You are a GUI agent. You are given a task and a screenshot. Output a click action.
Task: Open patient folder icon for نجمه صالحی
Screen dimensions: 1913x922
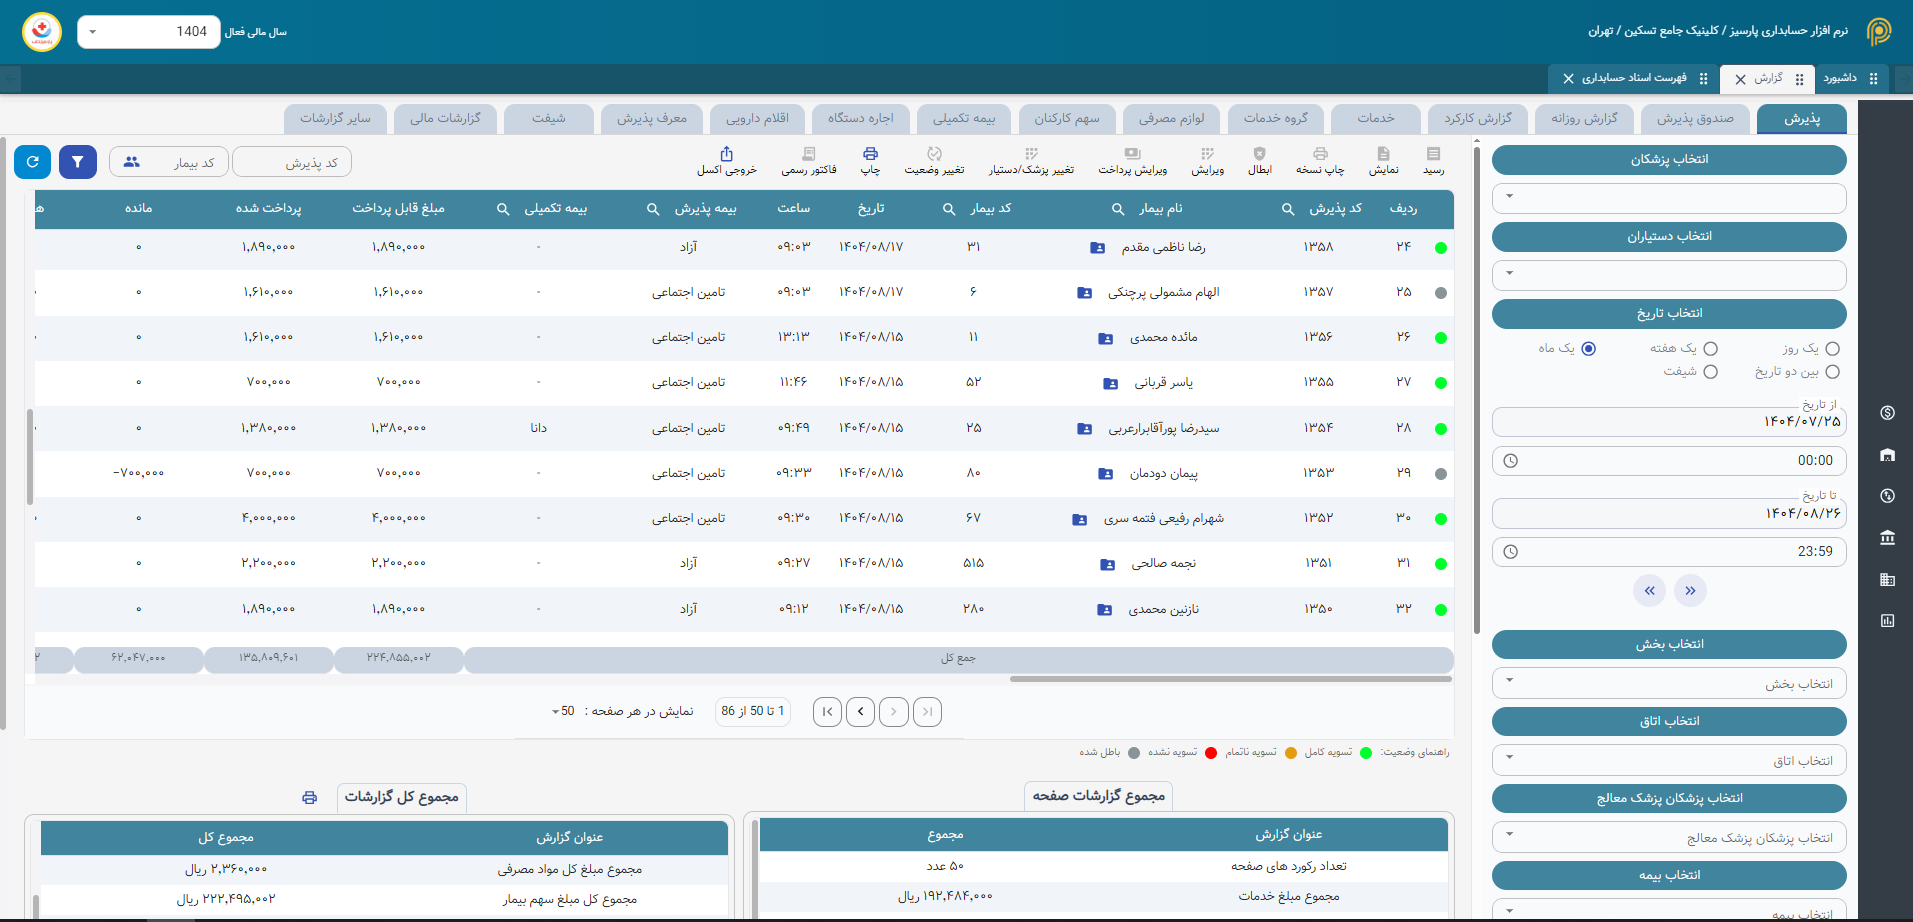1107,565
